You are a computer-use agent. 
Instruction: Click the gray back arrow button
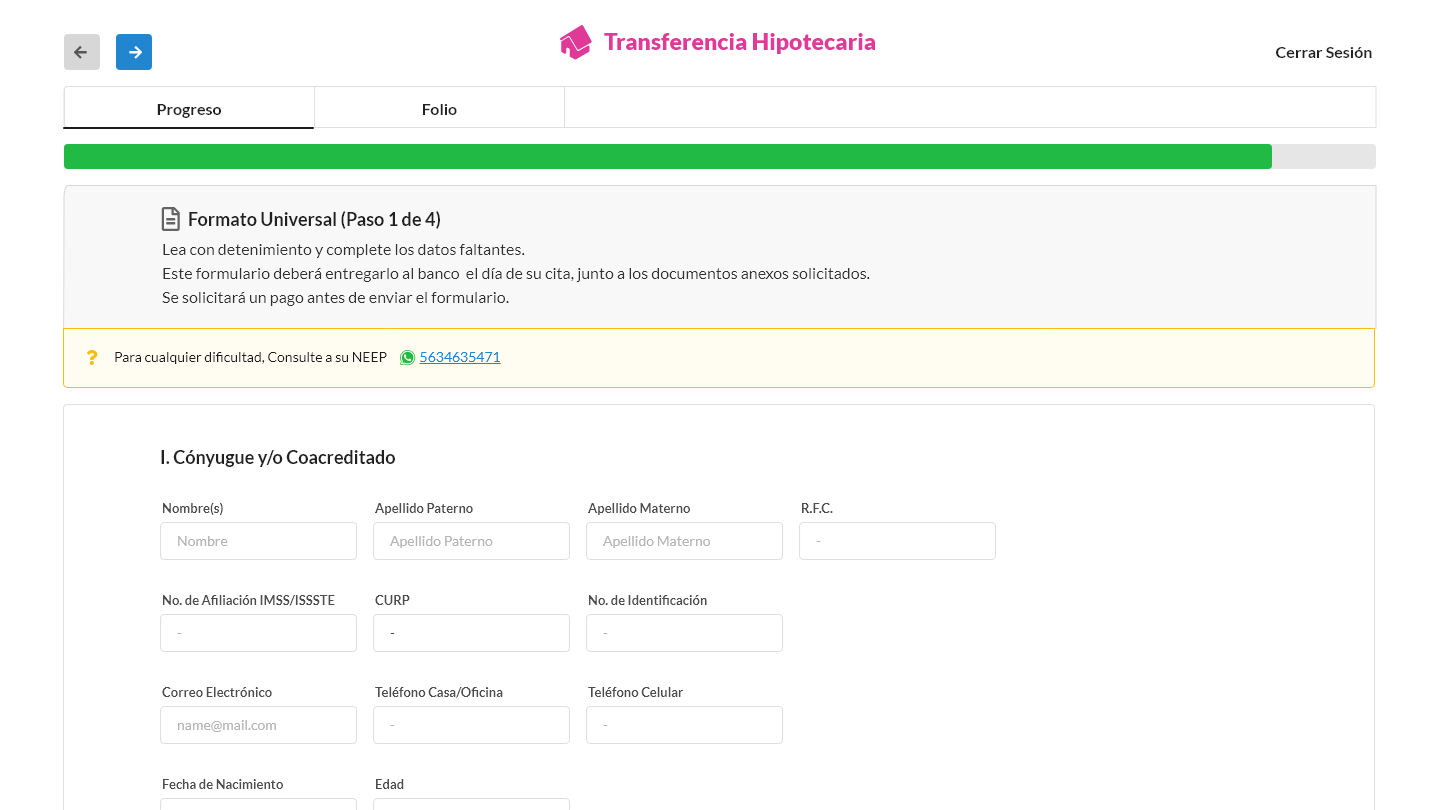click(82, 52)
